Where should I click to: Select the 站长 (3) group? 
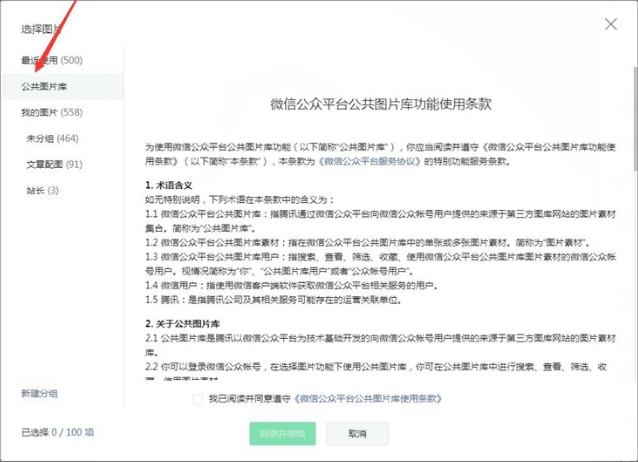coord(42,190)
